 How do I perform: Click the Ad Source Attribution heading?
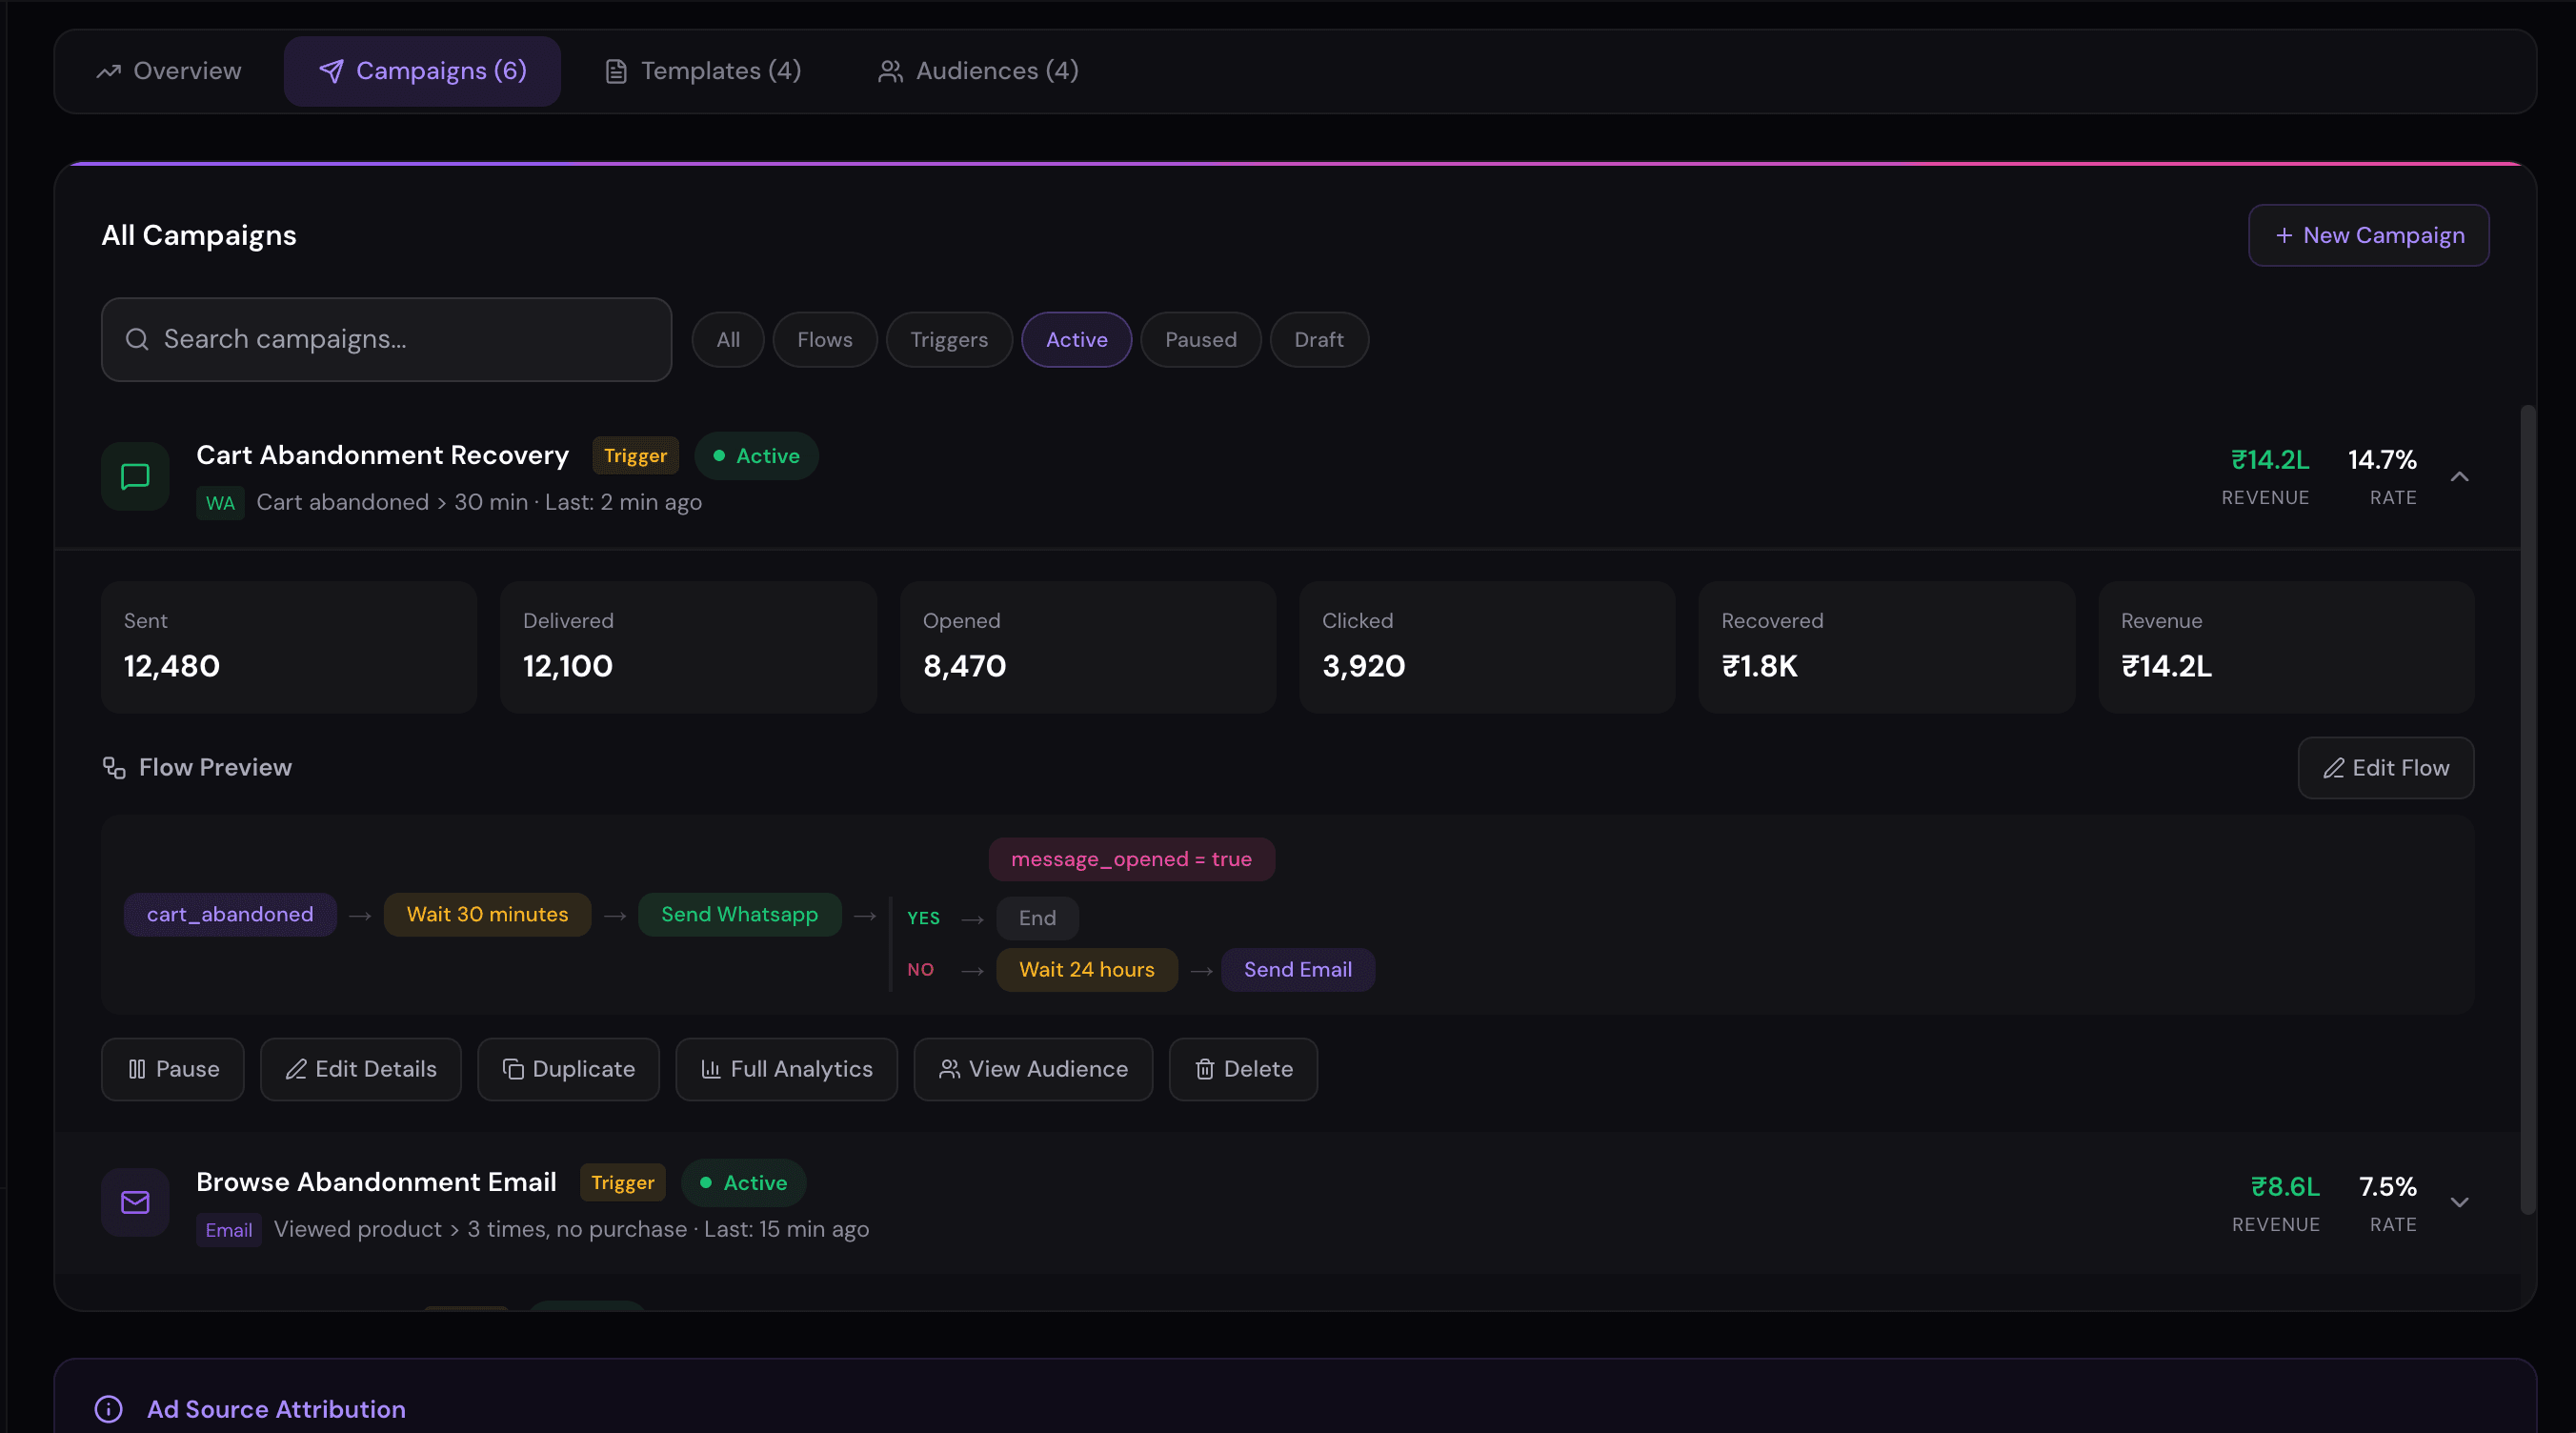[x=276, y=1410]
